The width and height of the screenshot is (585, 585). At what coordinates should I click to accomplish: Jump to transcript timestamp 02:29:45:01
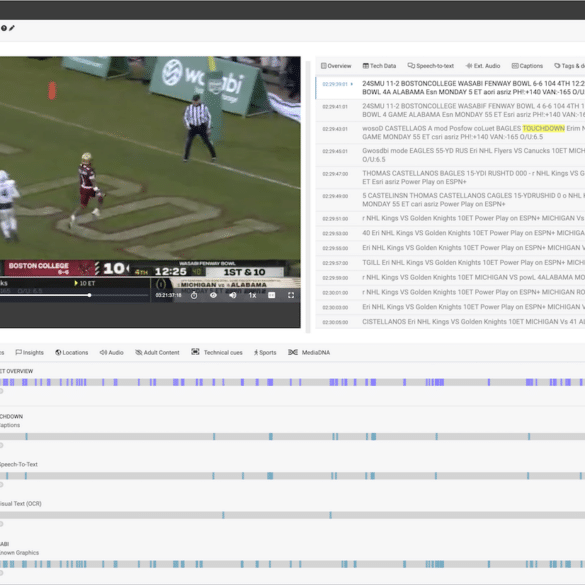pyautogui.click(x=335, y=151)
